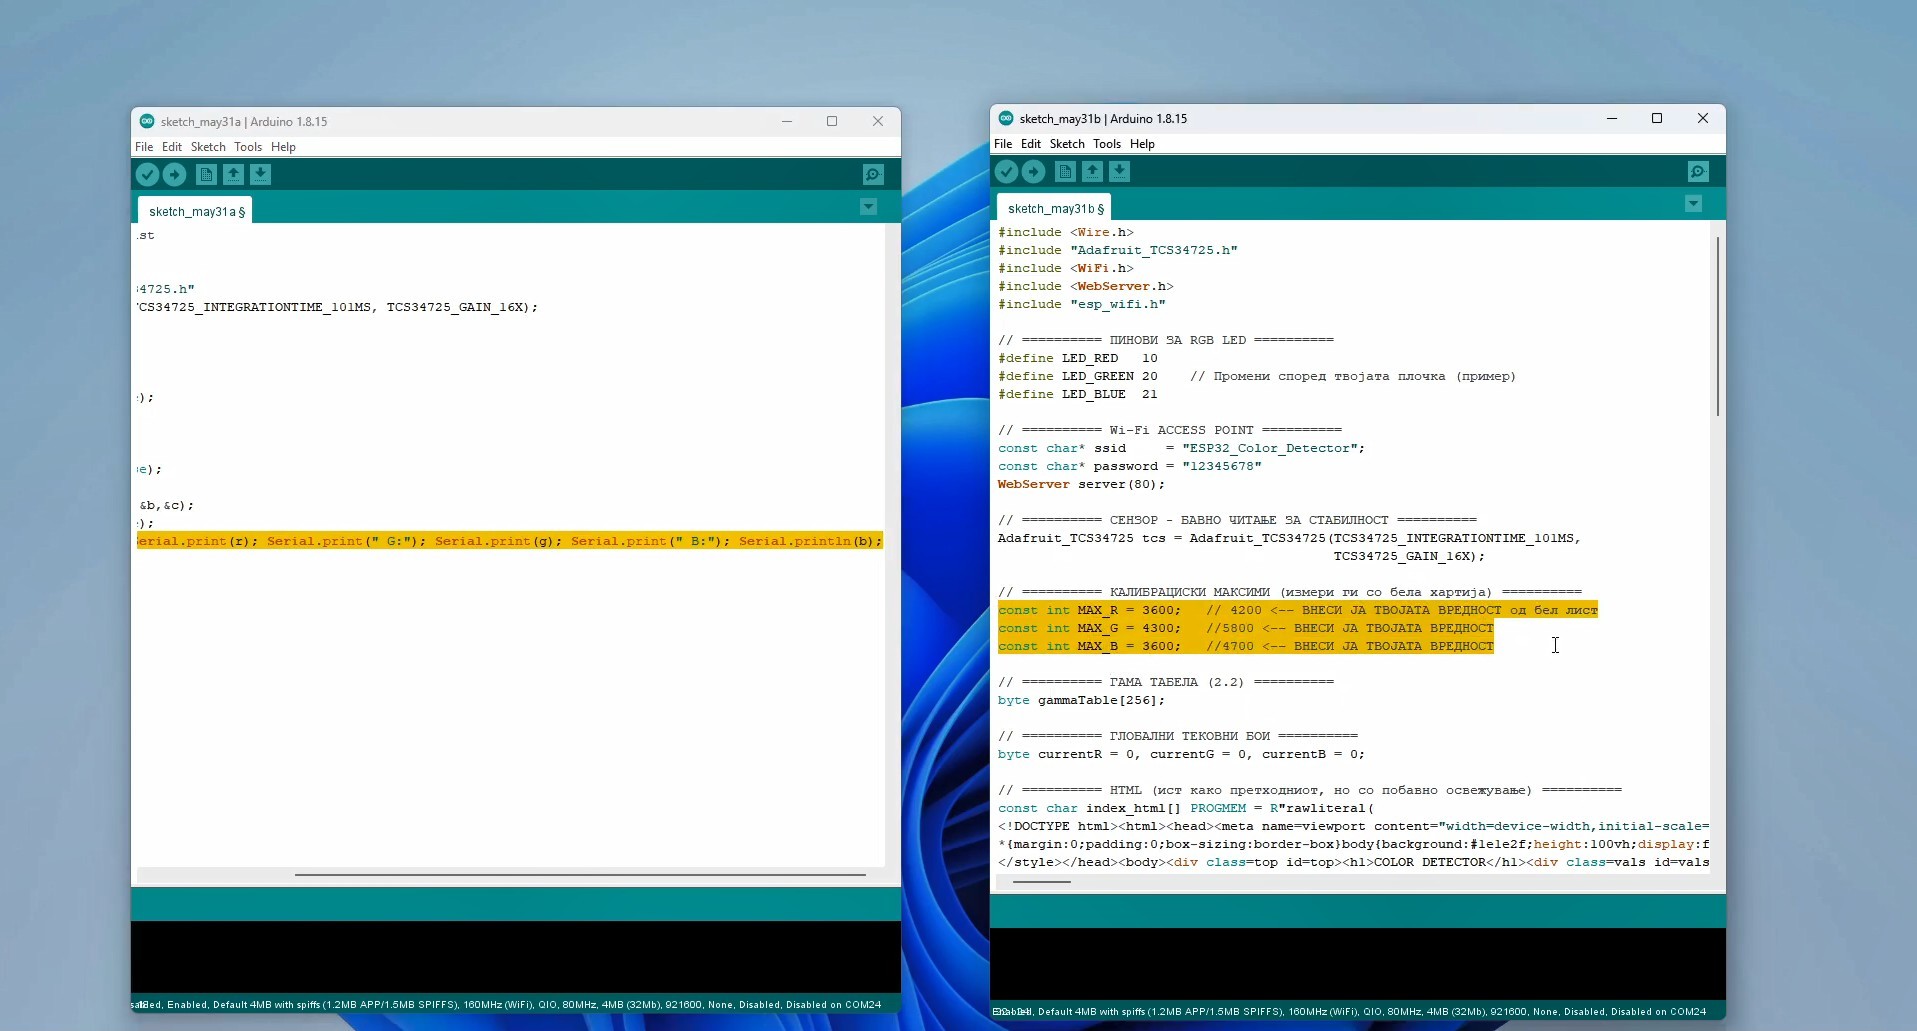Open Serial Monitor in sketch_may31b window

(1698, 172)
